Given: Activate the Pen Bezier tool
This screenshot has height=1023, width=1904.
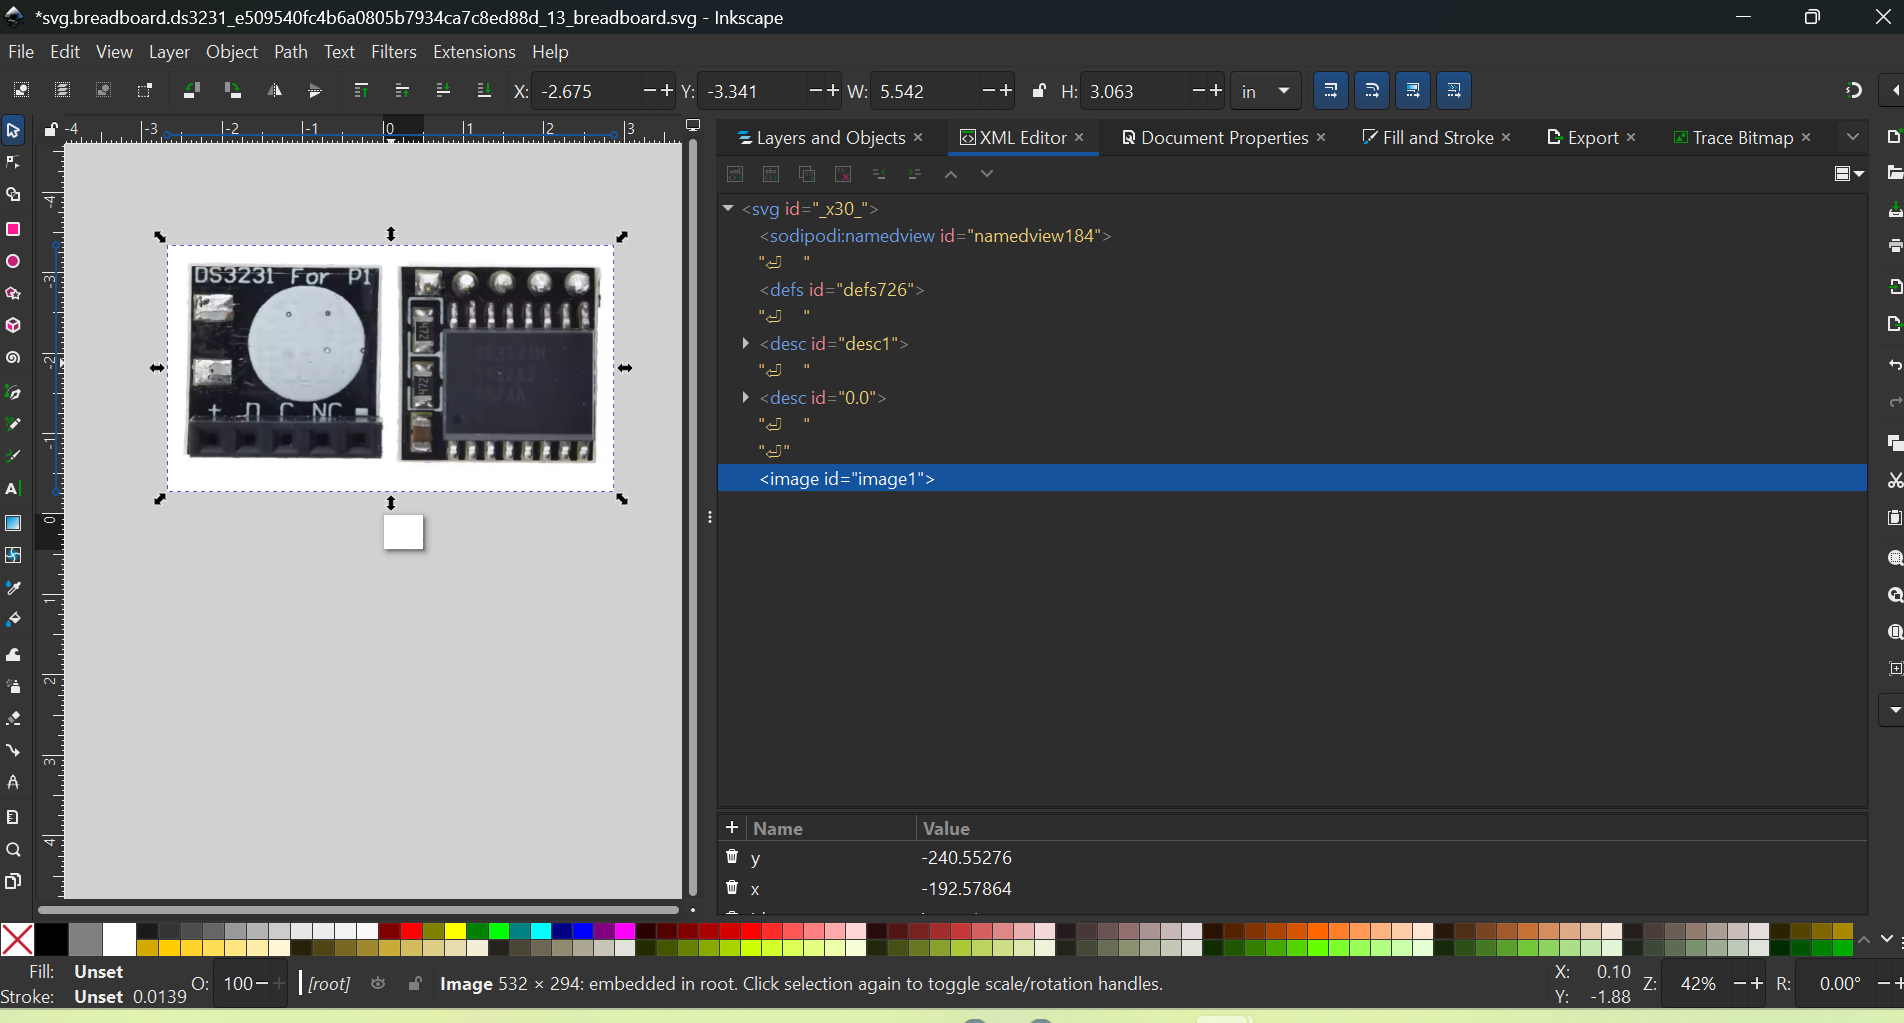Looking at the screenshot, I should [x=13, y=392].
